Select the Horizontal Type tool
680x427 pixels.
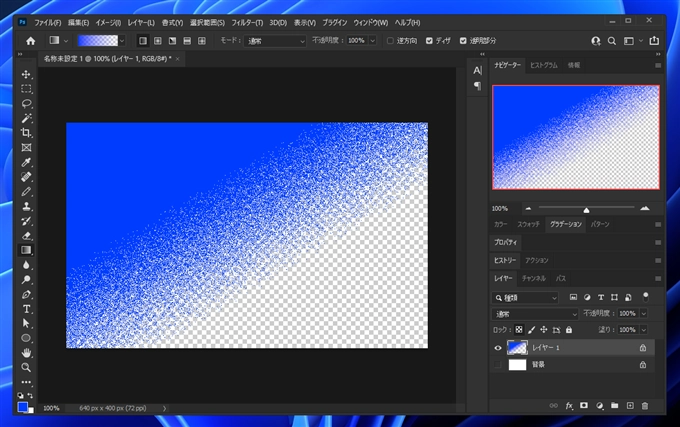point(26,309)
